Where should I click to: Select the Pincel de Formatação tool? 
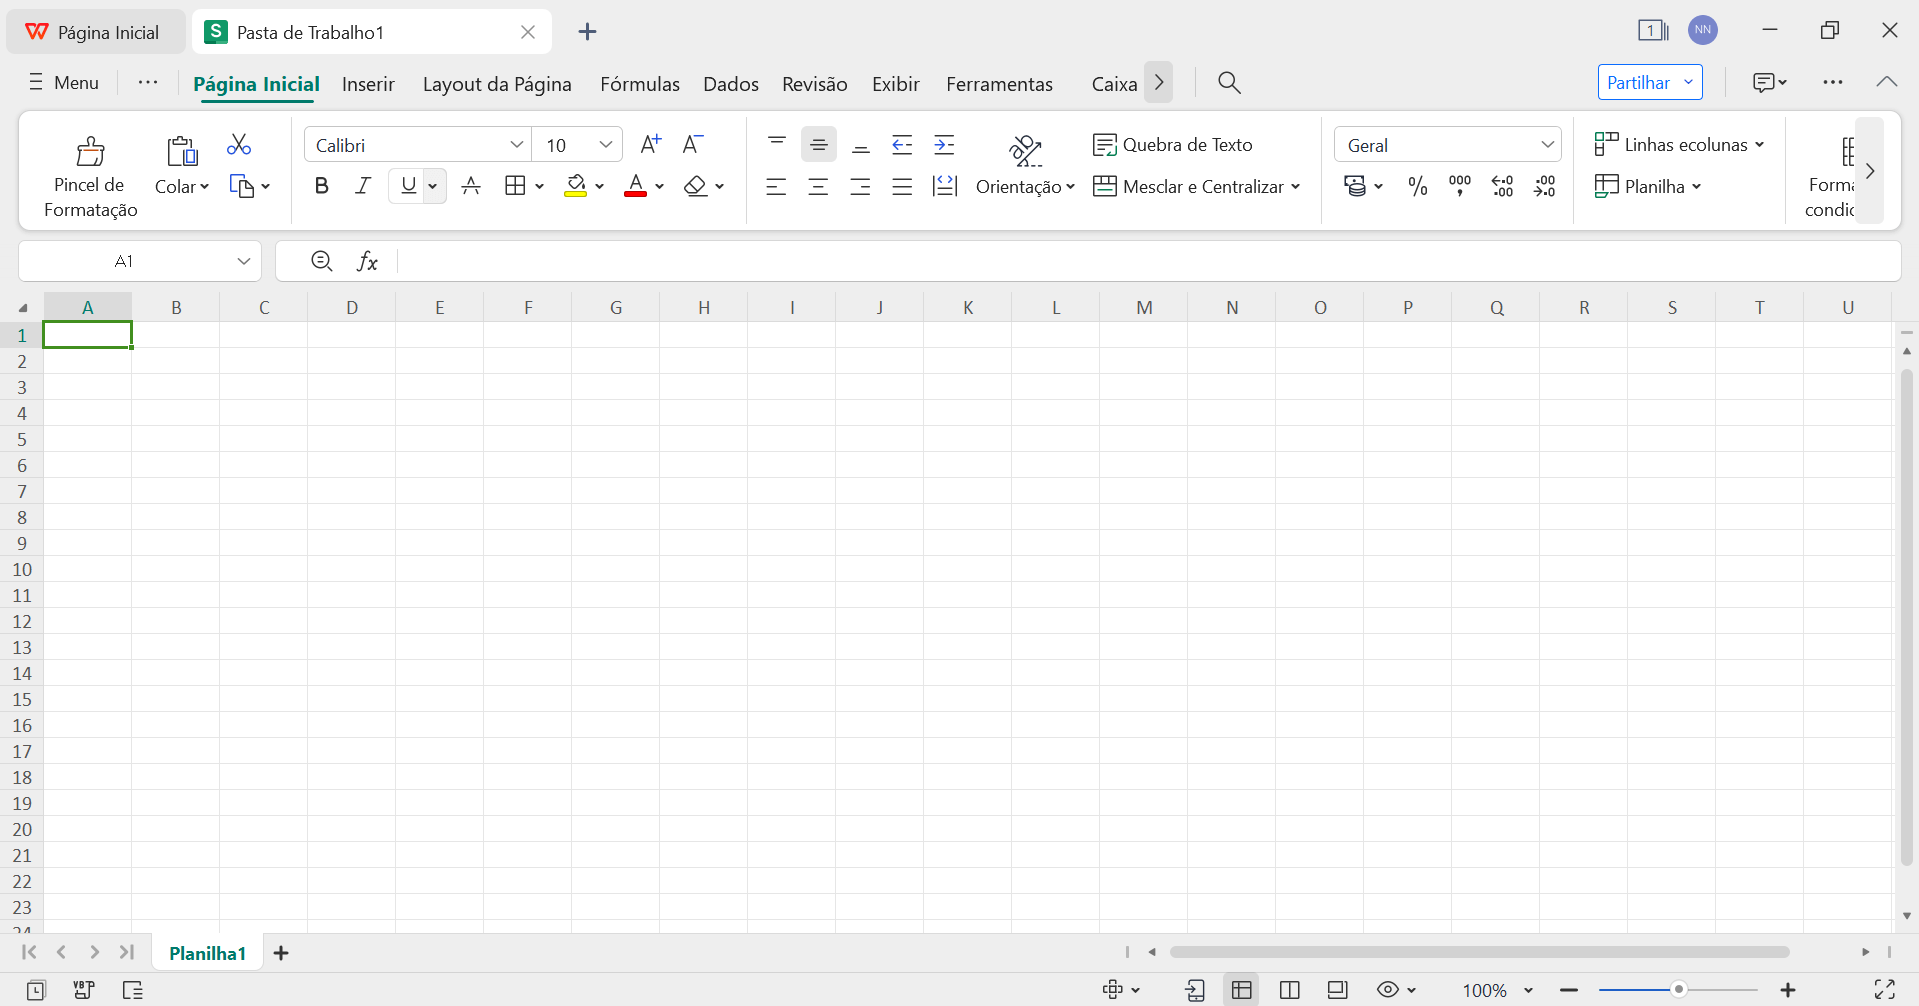[89, 172]
